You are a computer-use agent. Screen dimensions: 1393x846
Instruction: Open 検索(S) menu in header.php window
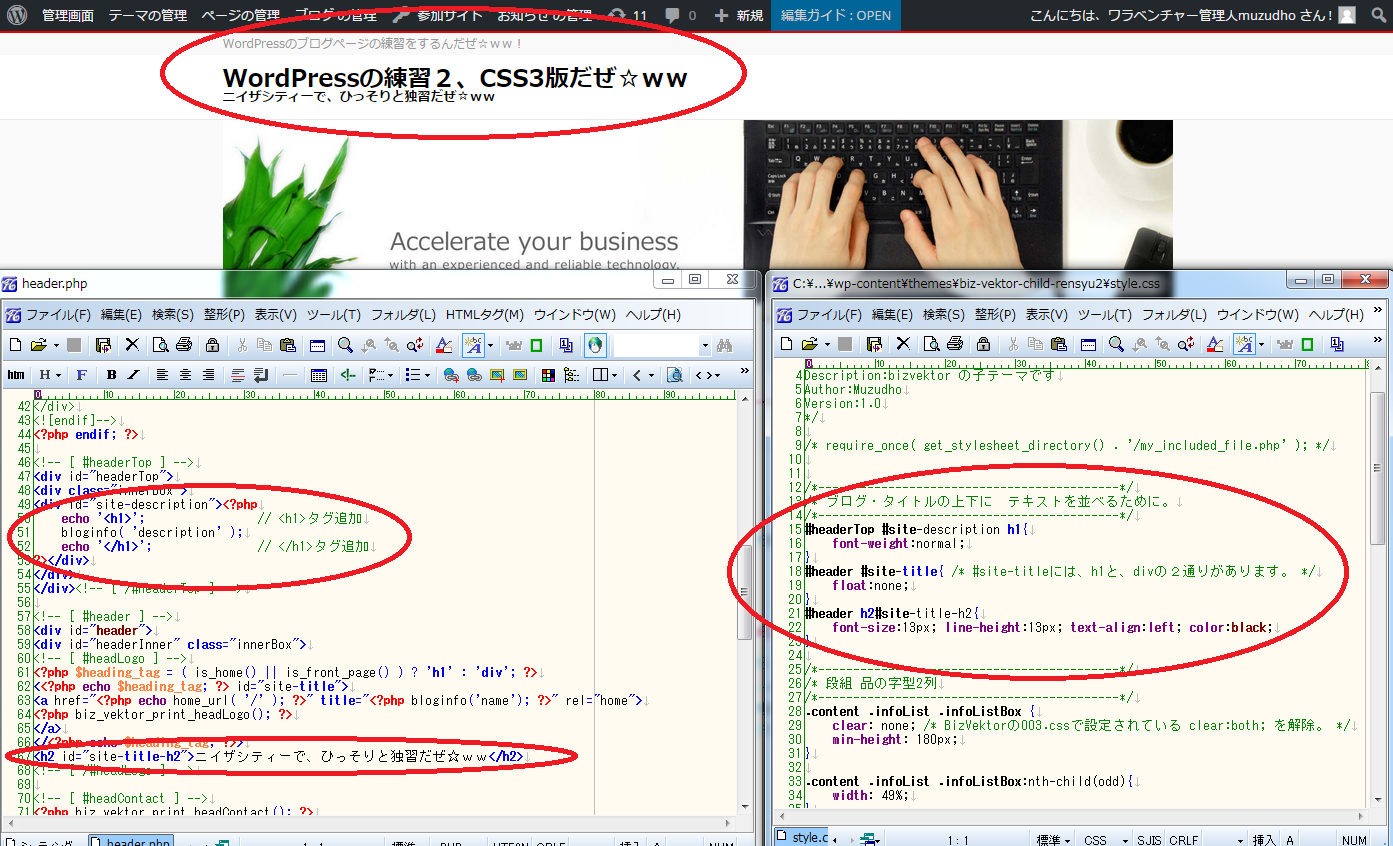173,315
